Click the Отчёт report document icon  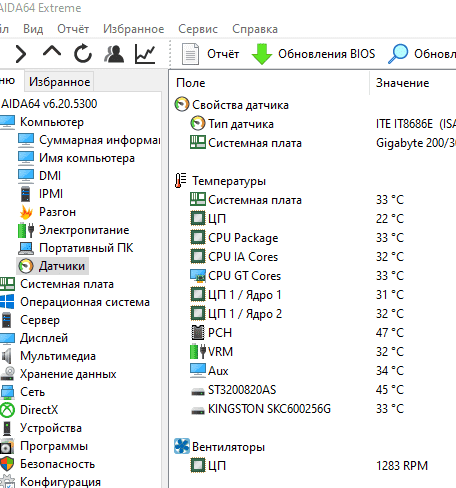click(x=190, y=54)
